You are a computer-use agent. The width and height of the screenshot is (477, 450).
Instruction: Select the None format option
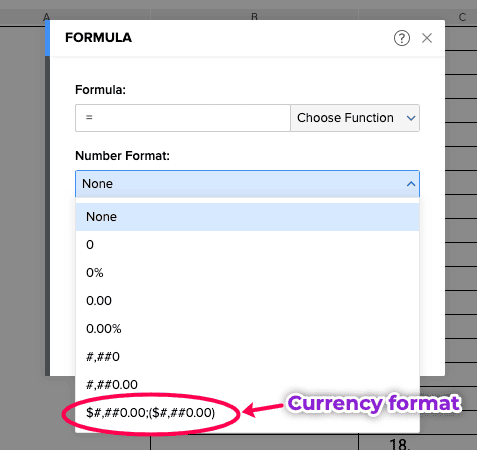(x=247, y=217)
